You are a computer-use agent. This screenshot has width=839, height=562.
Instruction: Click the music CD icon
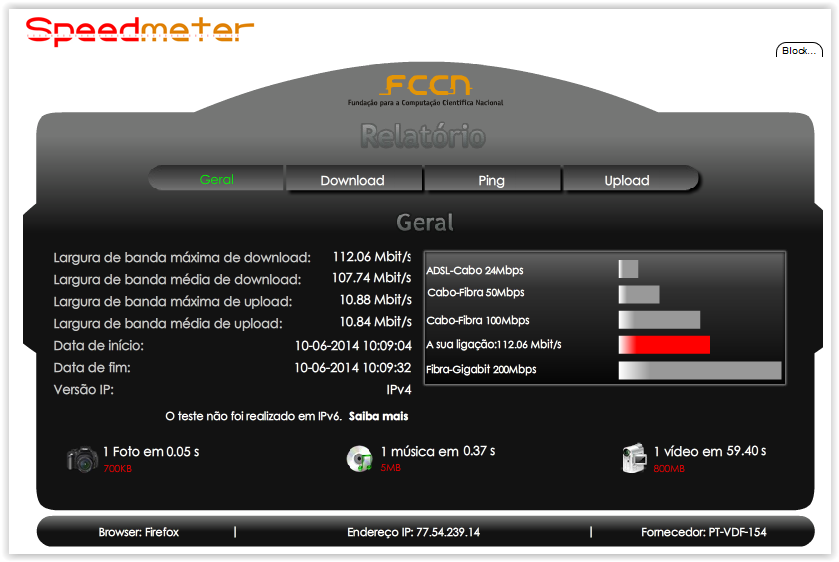360,459
